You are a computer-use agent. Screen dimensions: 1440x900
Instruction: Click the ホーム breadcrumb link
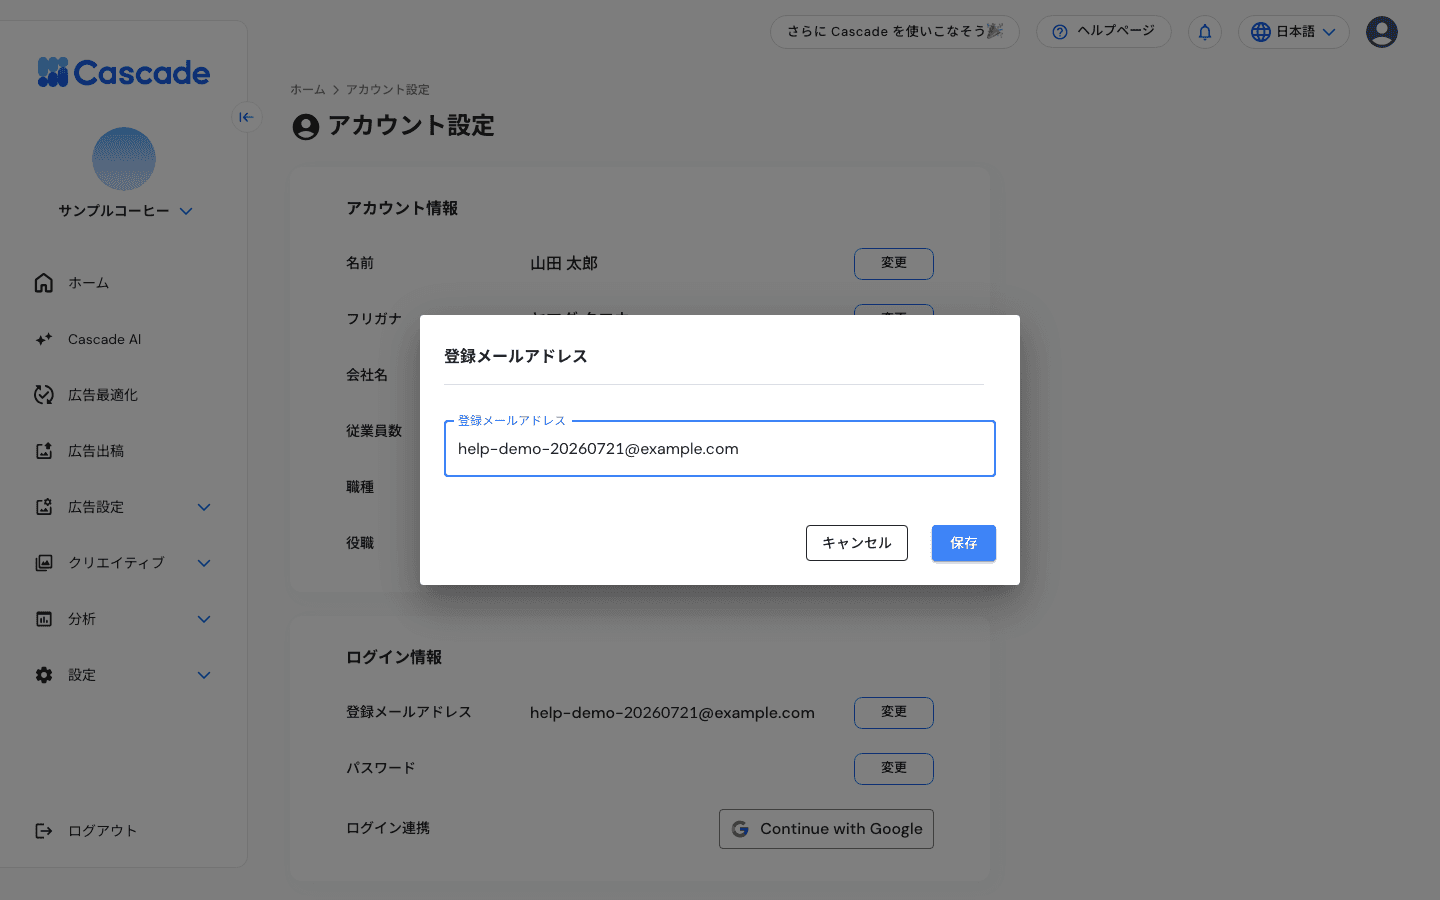click(308, 90)
